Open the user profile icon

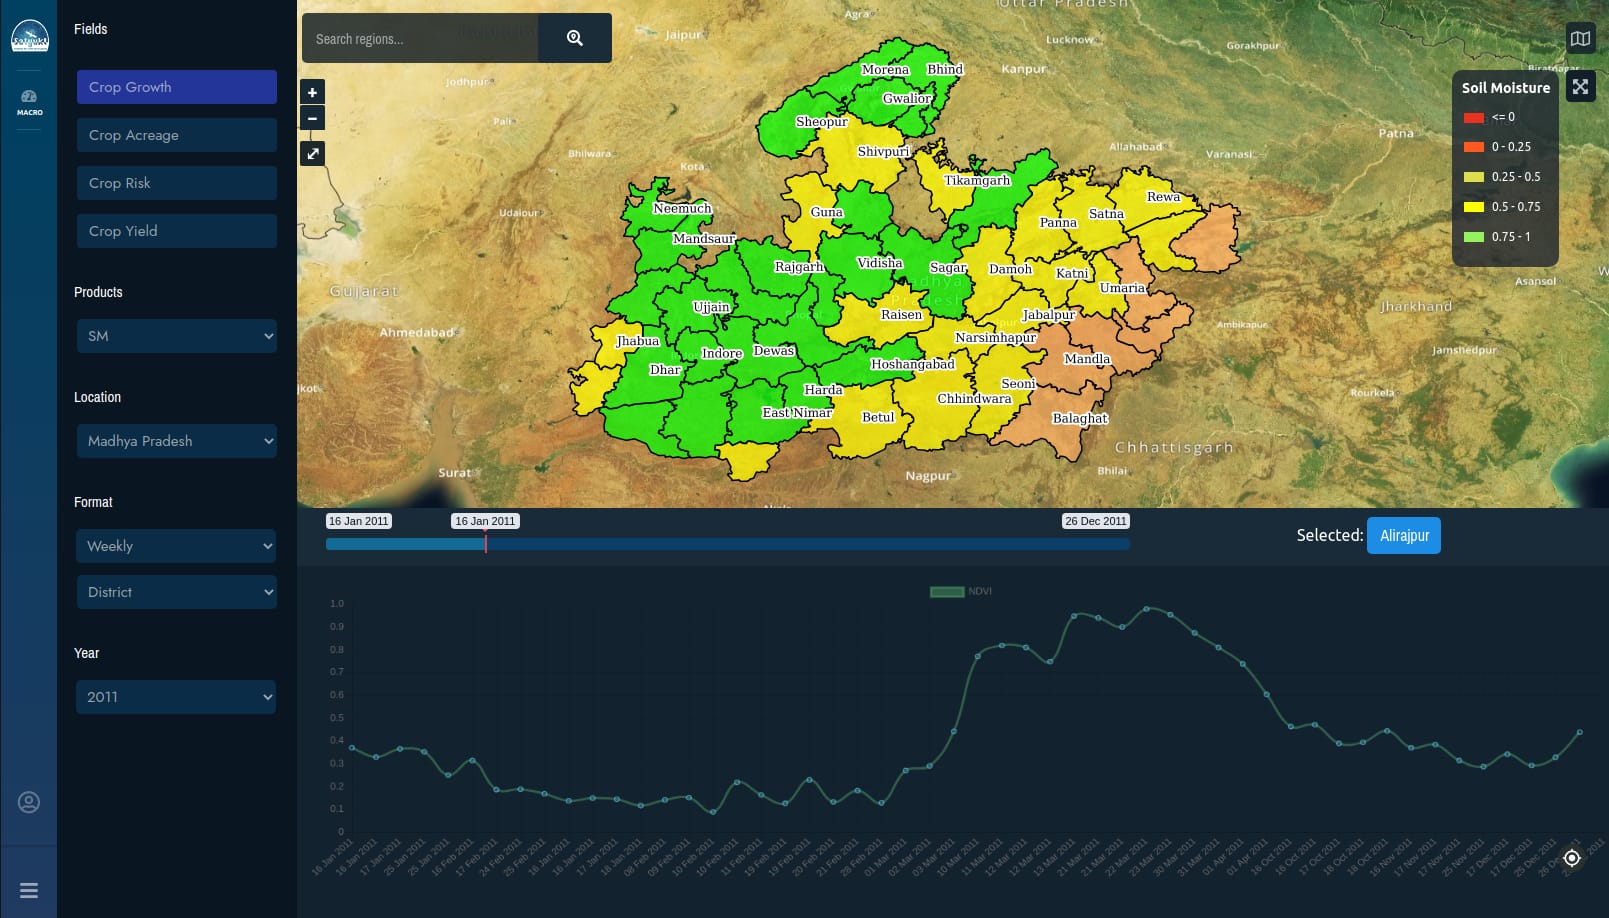tap(29, 802)
